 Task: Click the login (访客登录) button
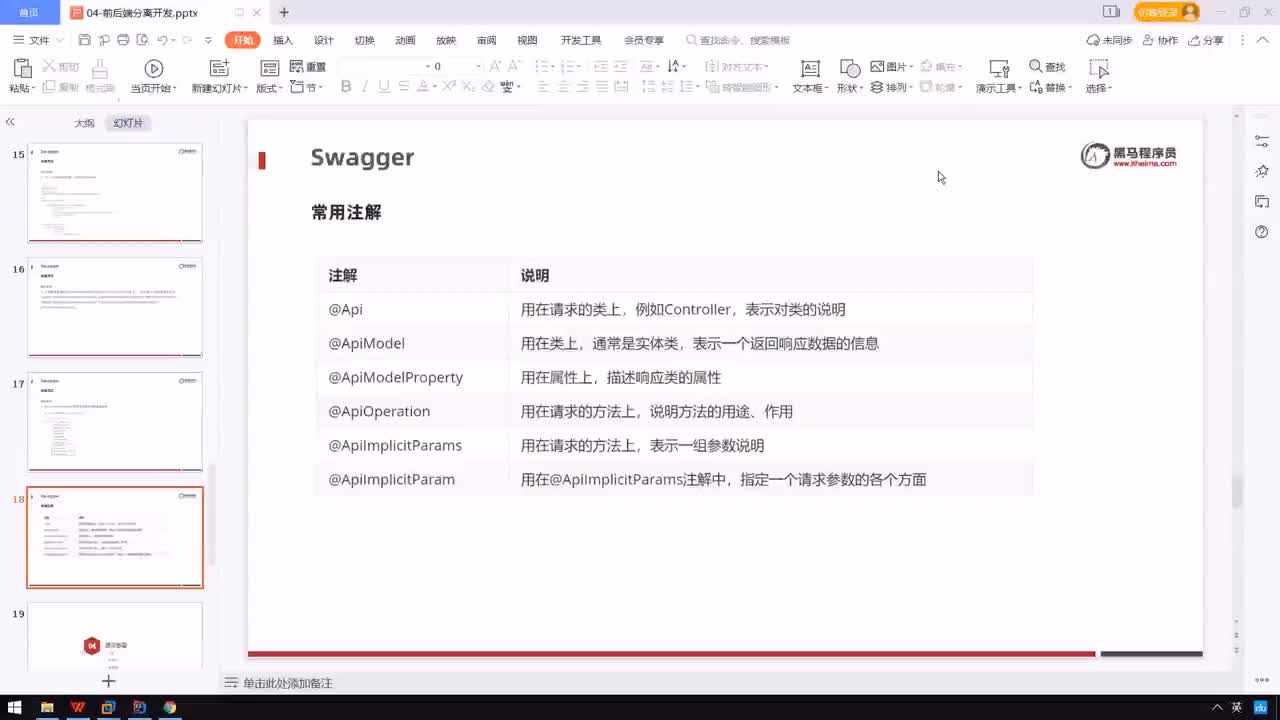click(x=1166, y=12)
